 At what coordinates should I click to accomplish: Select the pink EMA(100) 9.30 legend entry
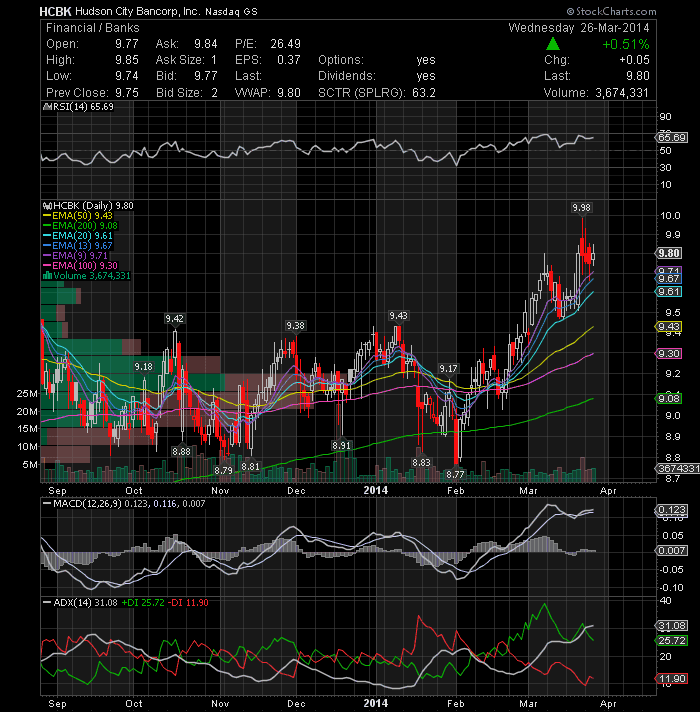tap(80, 266)
